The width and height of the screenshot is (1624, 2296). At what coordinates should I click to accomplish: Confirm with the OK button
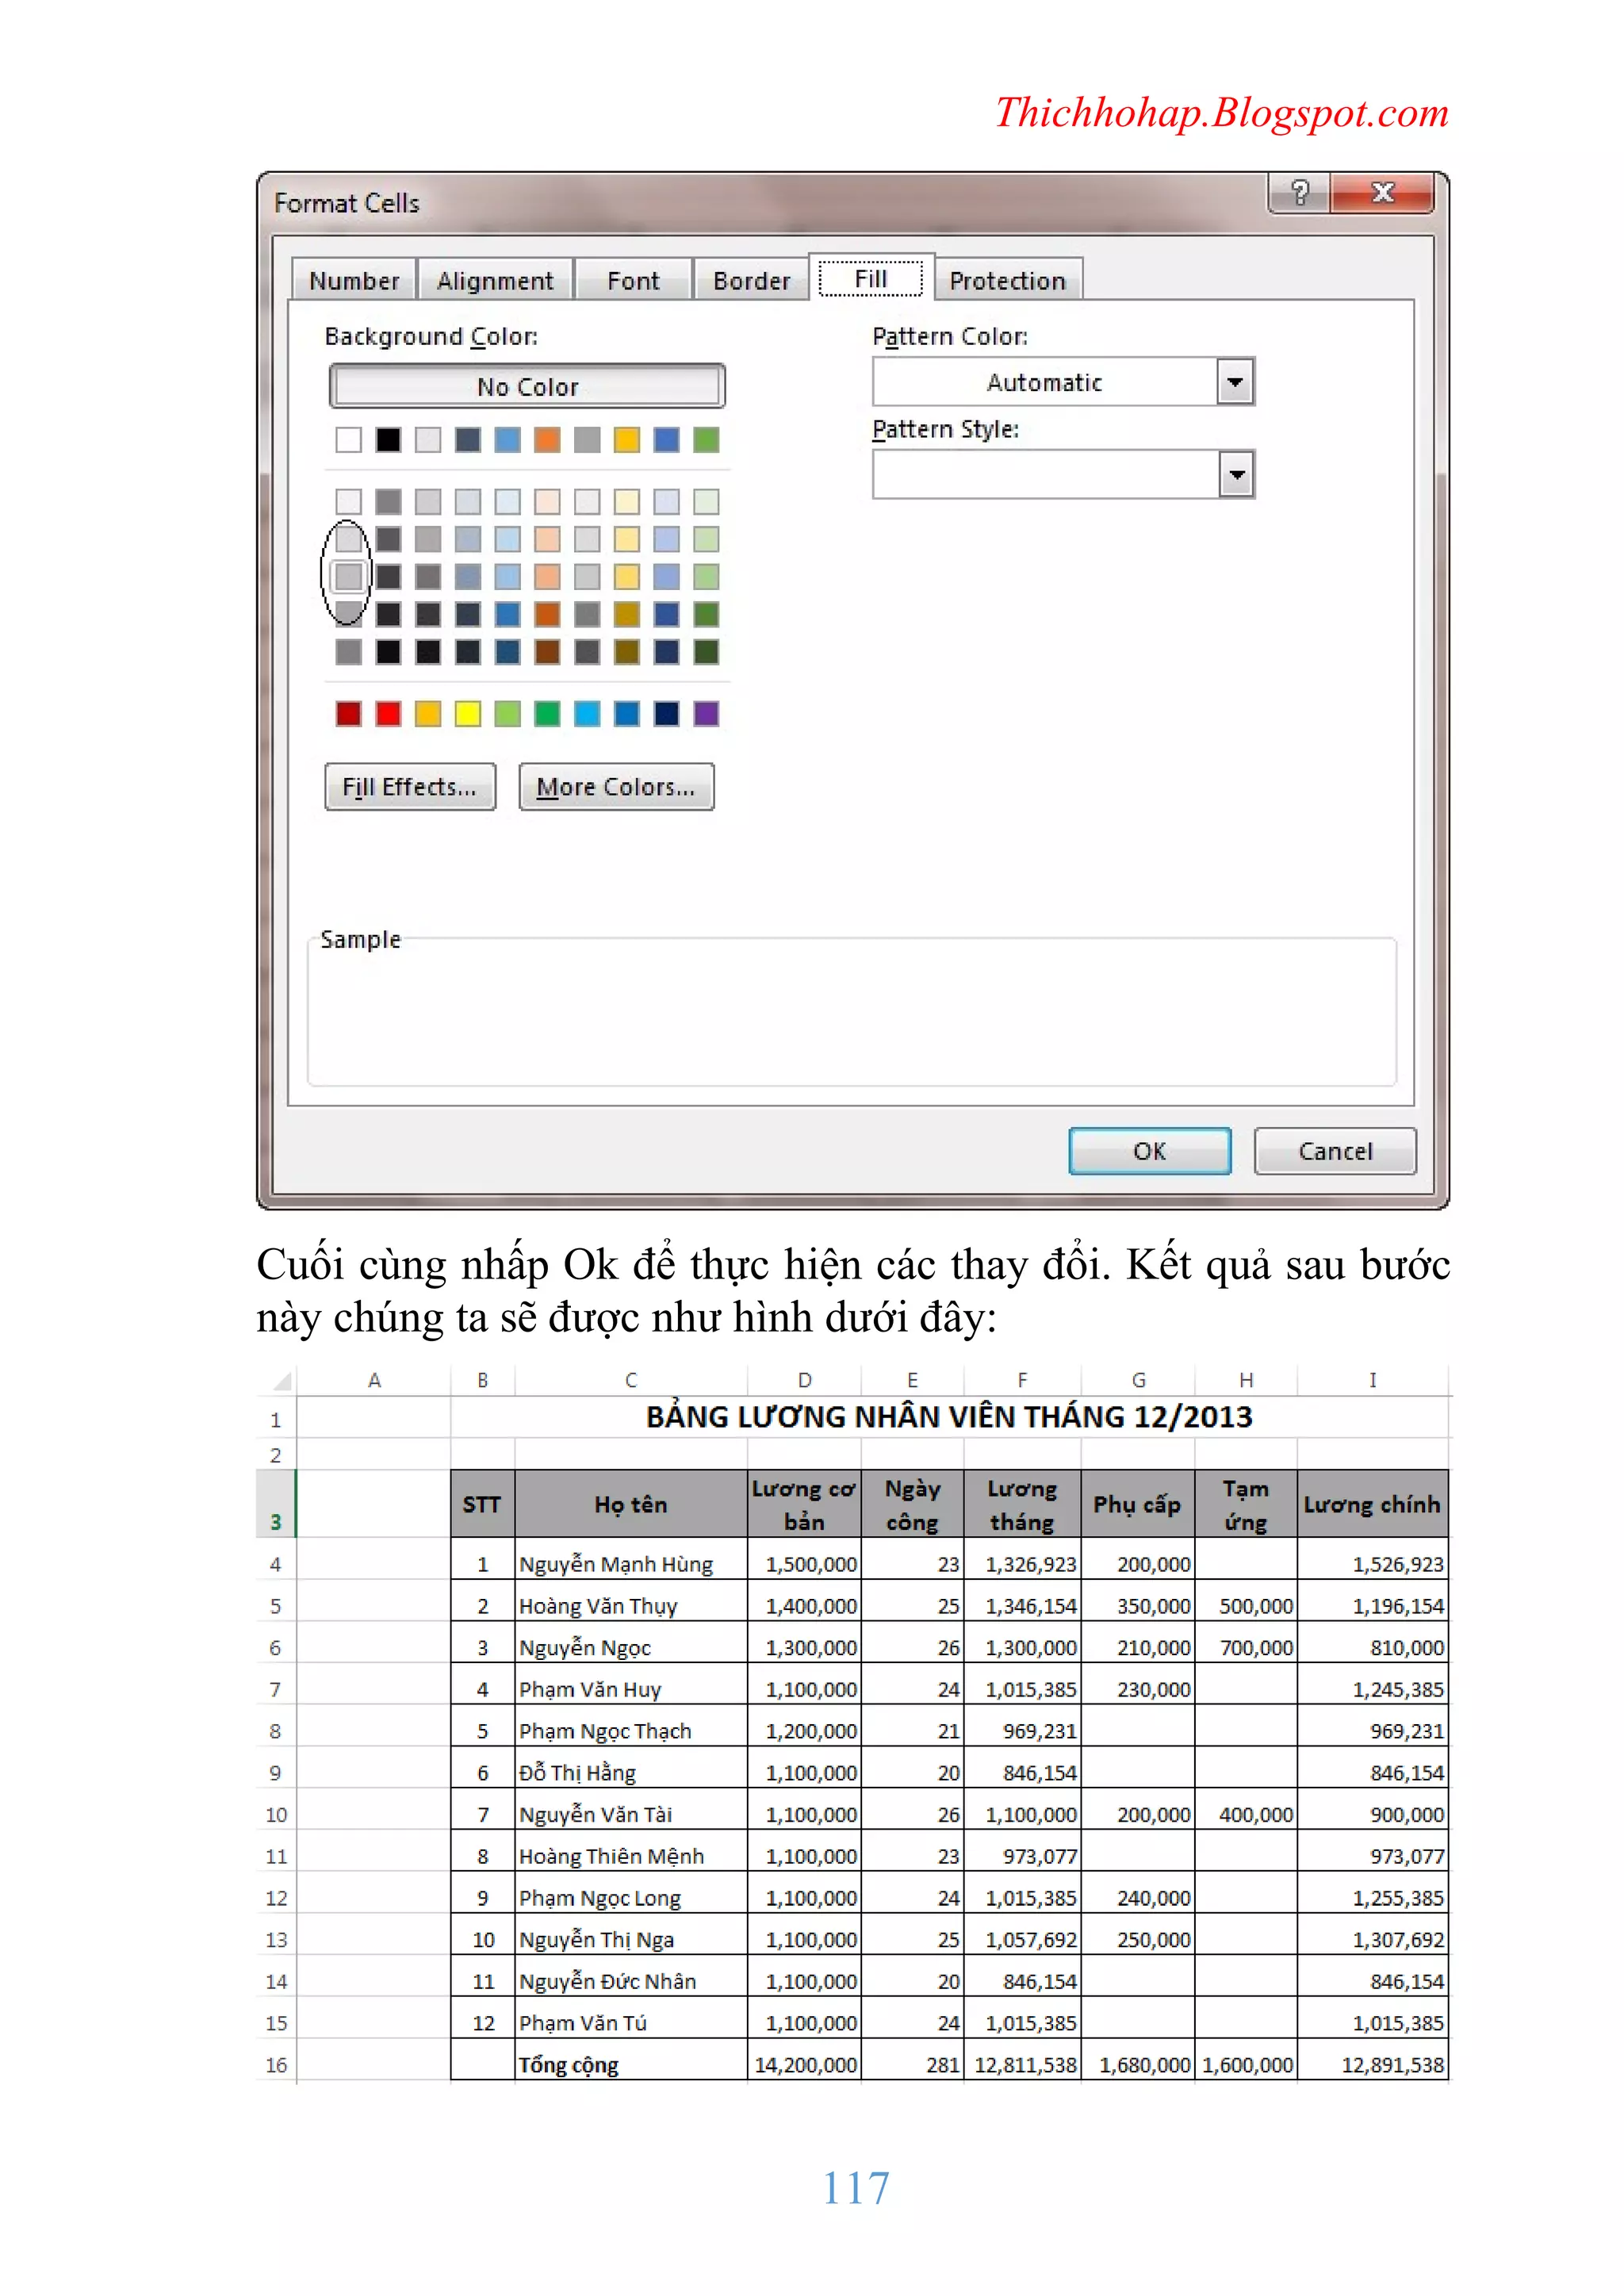click(1149, 1151)
